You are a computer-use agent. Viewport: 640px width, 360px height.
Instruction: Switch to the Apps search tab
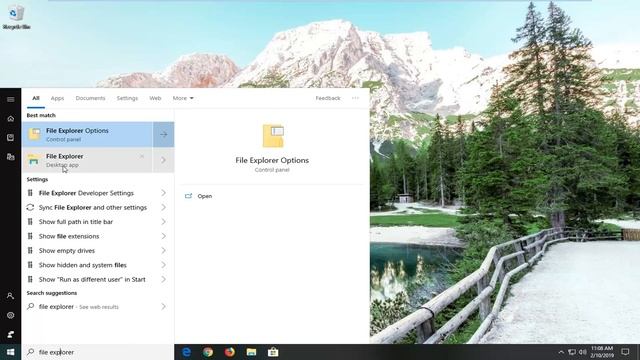57,98
